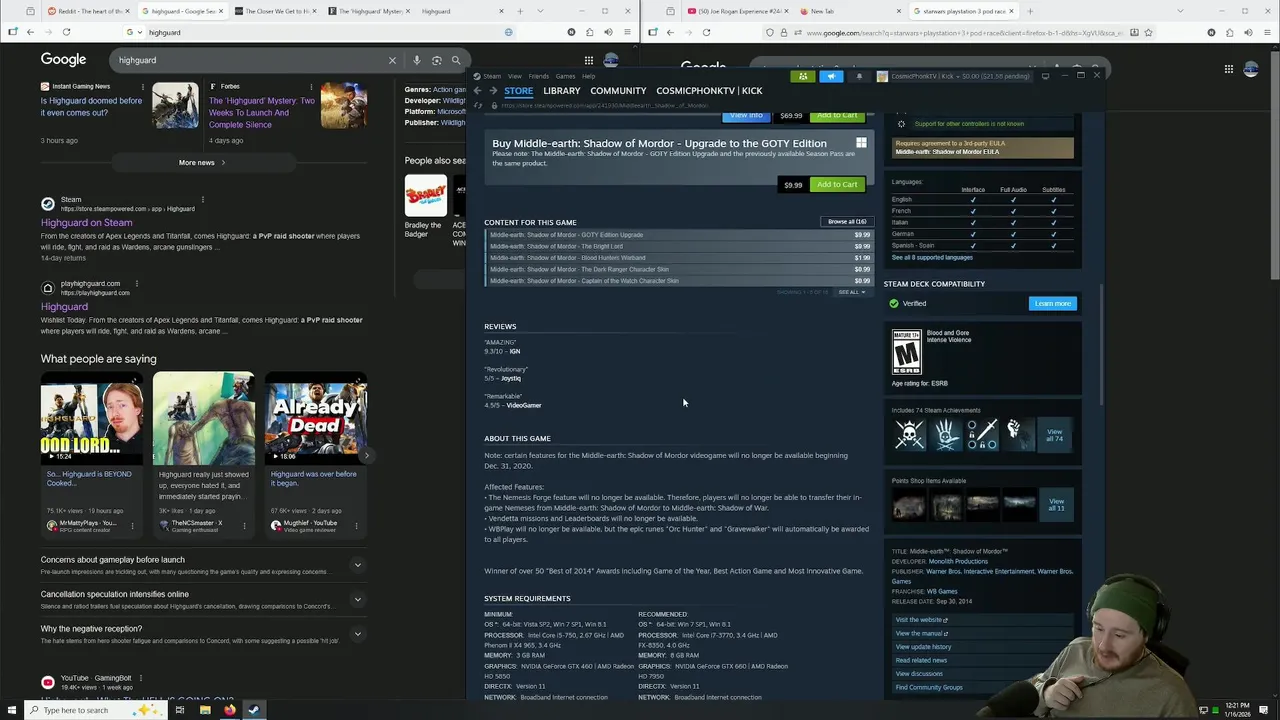The width and height of the screenshot is (1280, 720).
Task: Open three-dot options for Steam search result
Action: (x=202, y=199)
